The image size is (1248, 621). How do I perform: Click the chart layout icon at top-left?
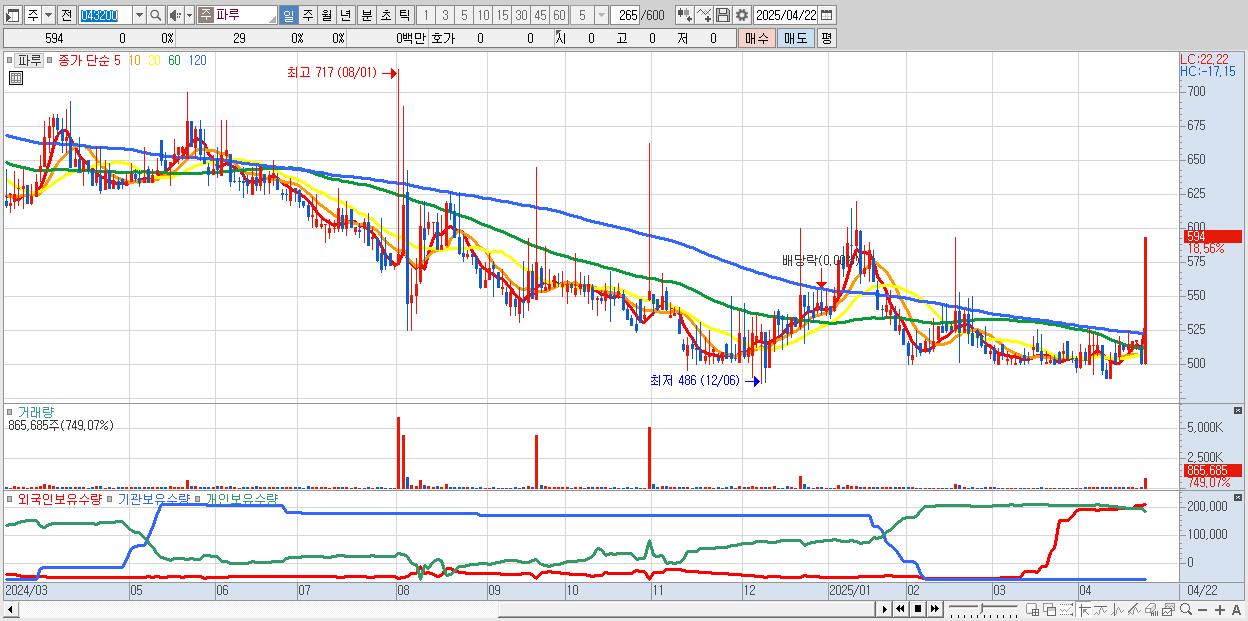[12, 15]
